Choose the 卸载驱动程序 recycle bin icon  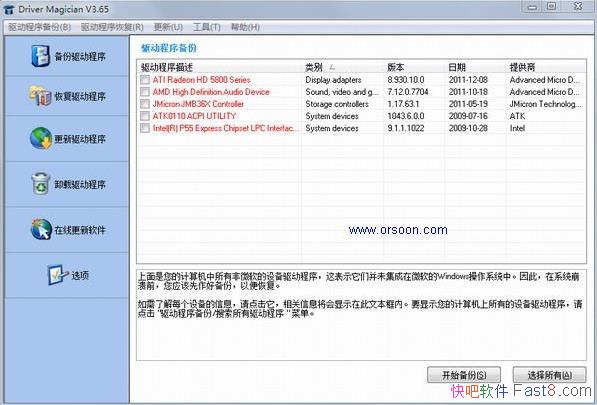41,183
